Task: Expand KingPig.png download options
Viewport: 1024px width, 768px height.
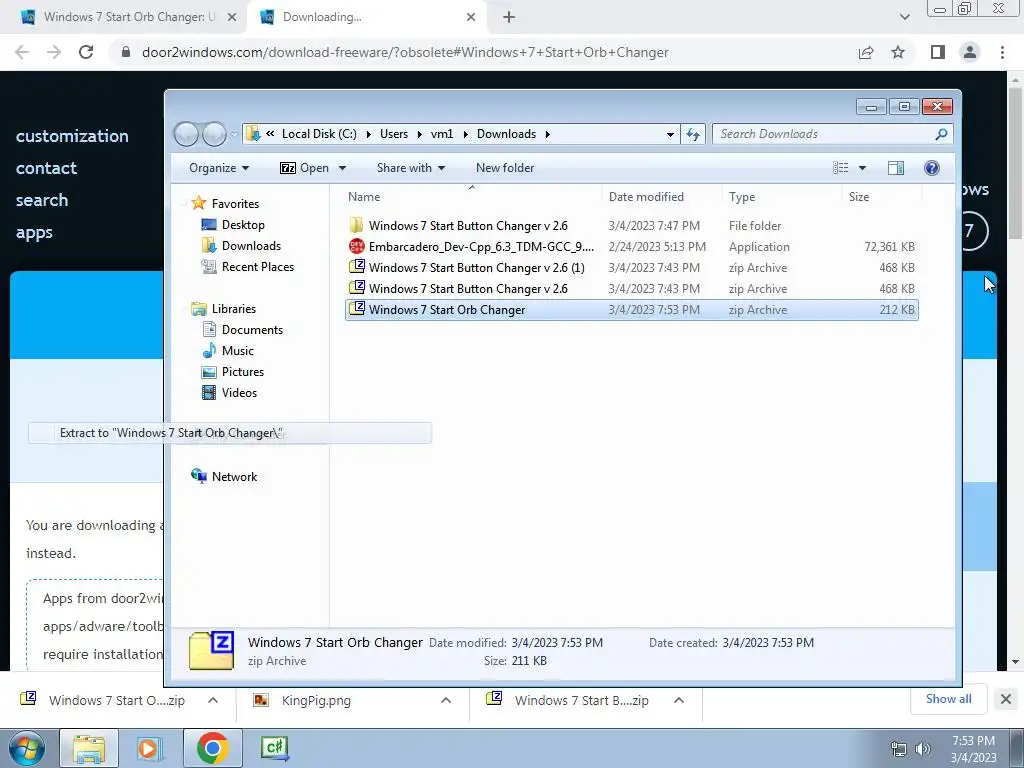Action: [446, 701]
